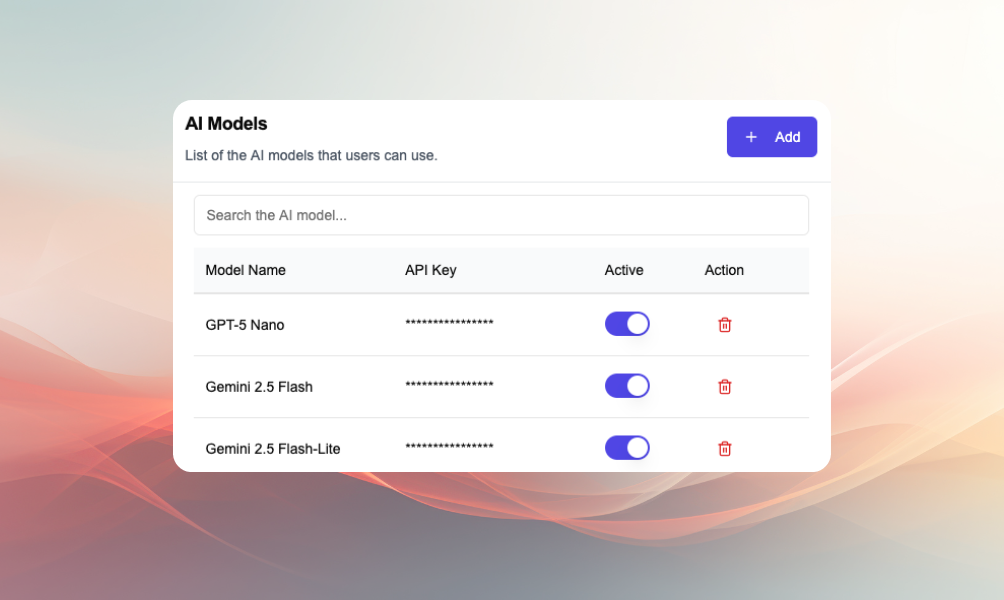The height and width of the screenshot is (600, 1004).
Task: Remove Gemini 2.5 Flash-Lite using trash icon
Action: click(725, 449)
